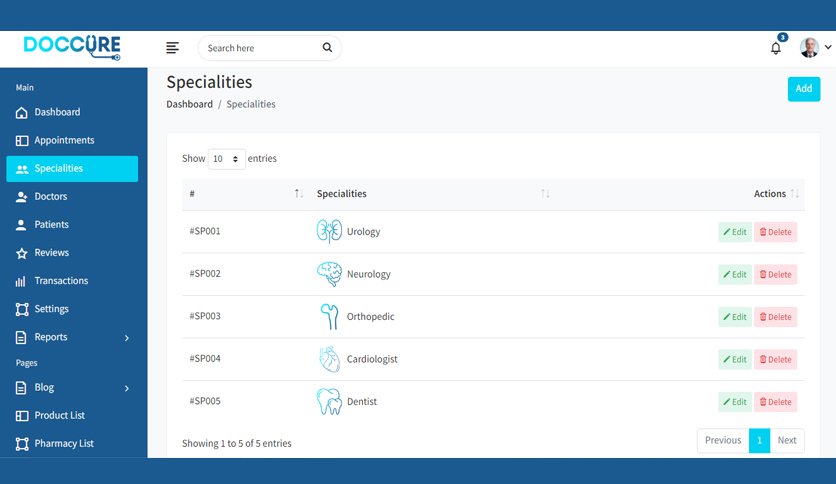This screenshot has width=836, height=484.
Task: Click the Add speciality button
Action: pyautogui.click(x=803, y=89)
